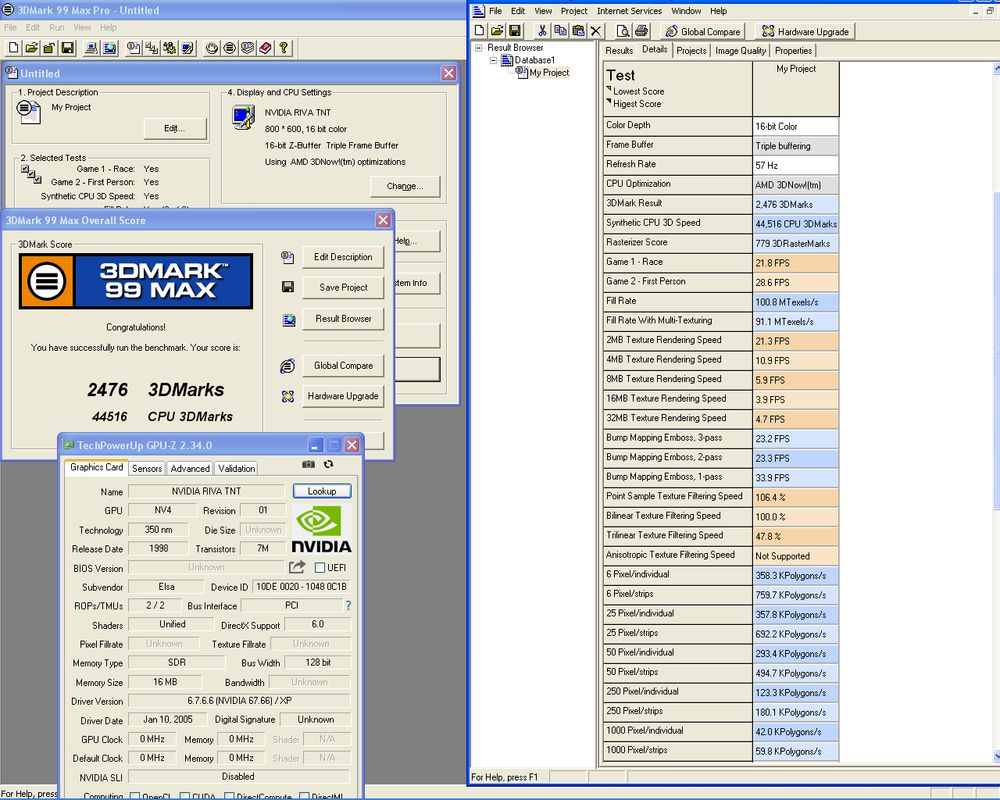The width and height of the screenshot is (1000, 800).
Task: Switch to the Image Quality tab
Action: [x=740, y=50]
